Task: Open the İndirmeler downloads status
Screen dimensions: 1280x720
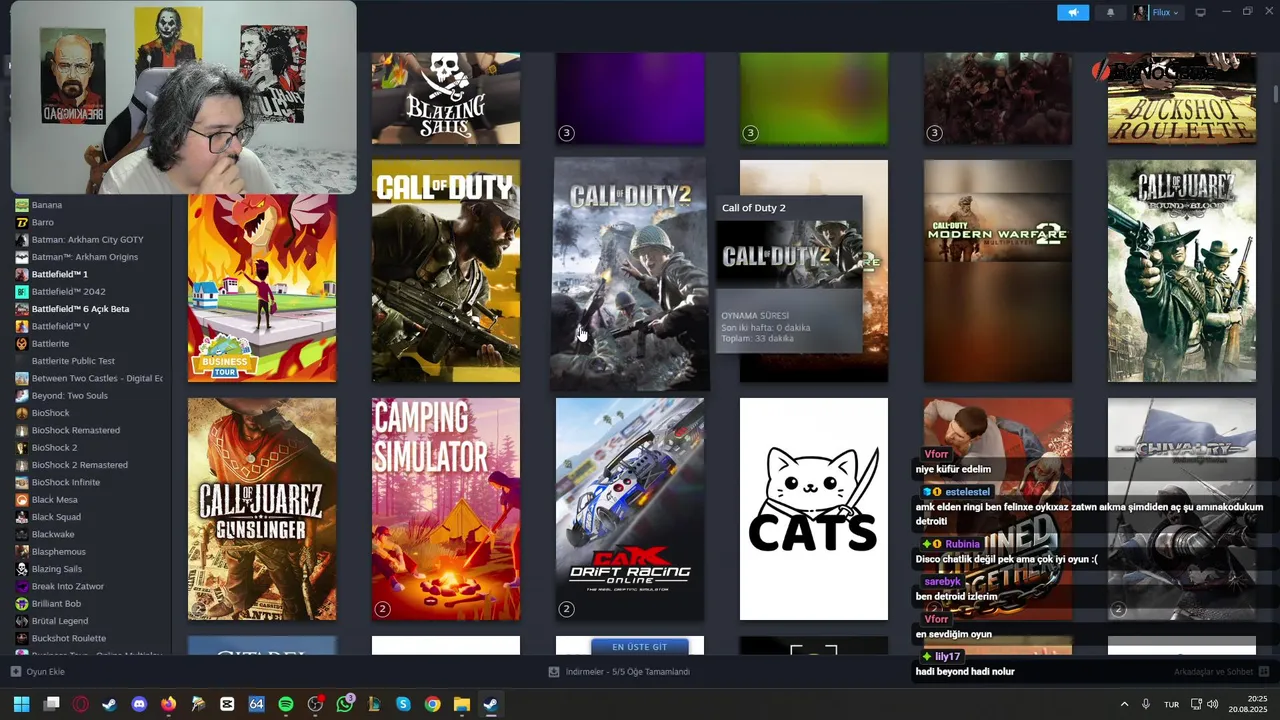Action: [619, 672]
